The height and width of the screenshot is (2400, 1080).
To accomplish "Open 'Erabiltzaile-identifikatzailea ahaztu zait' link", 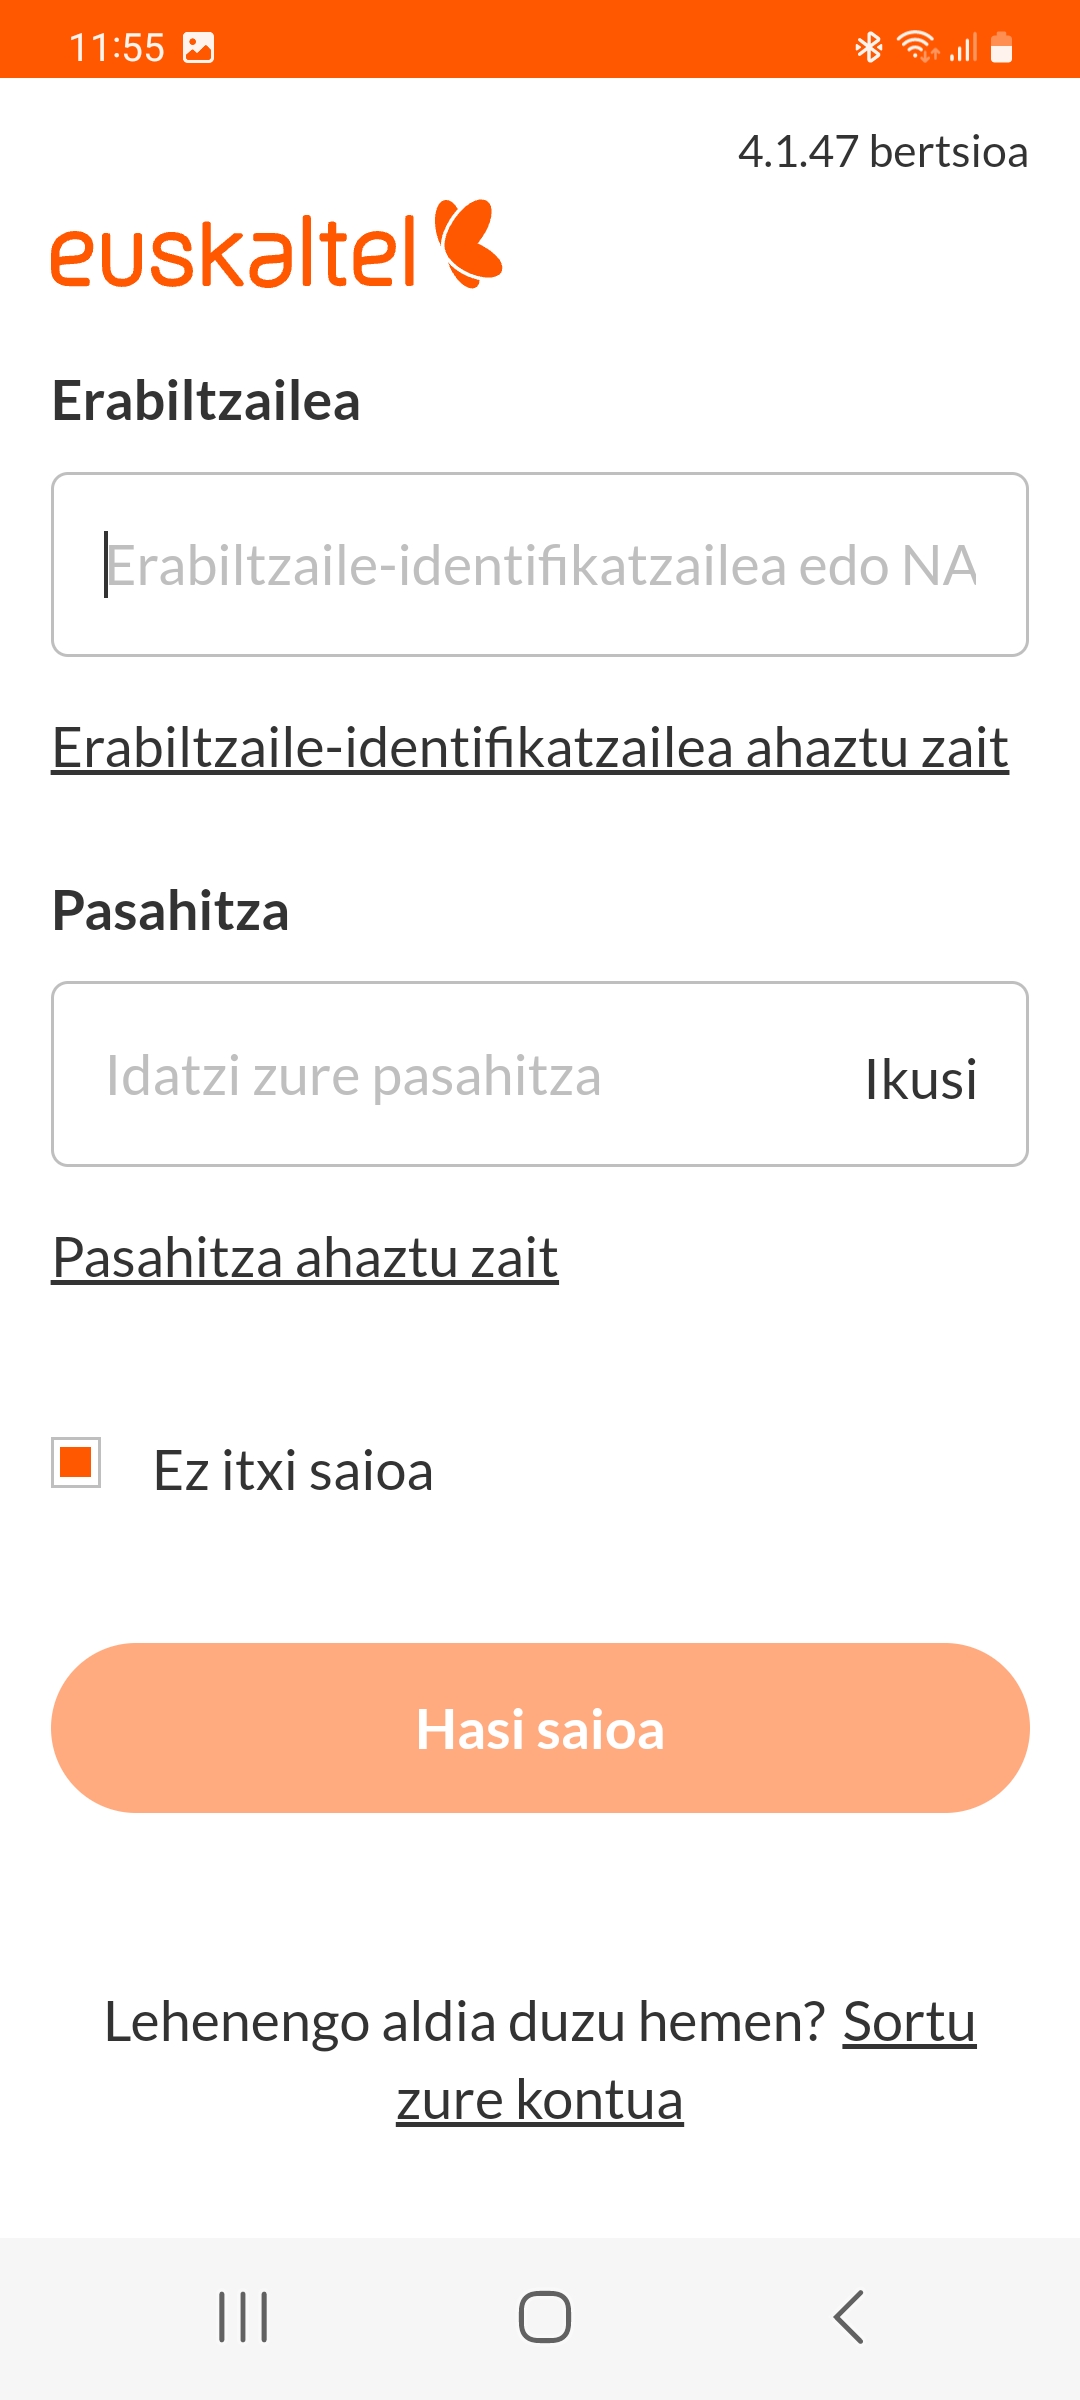I will (530, 748).
